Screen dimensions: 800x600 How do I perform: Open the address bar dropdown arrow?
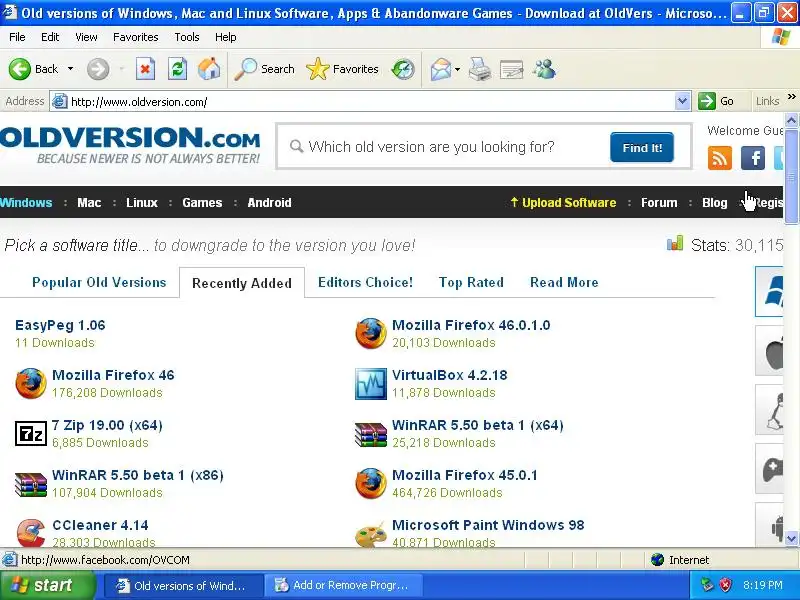point(682,101)
